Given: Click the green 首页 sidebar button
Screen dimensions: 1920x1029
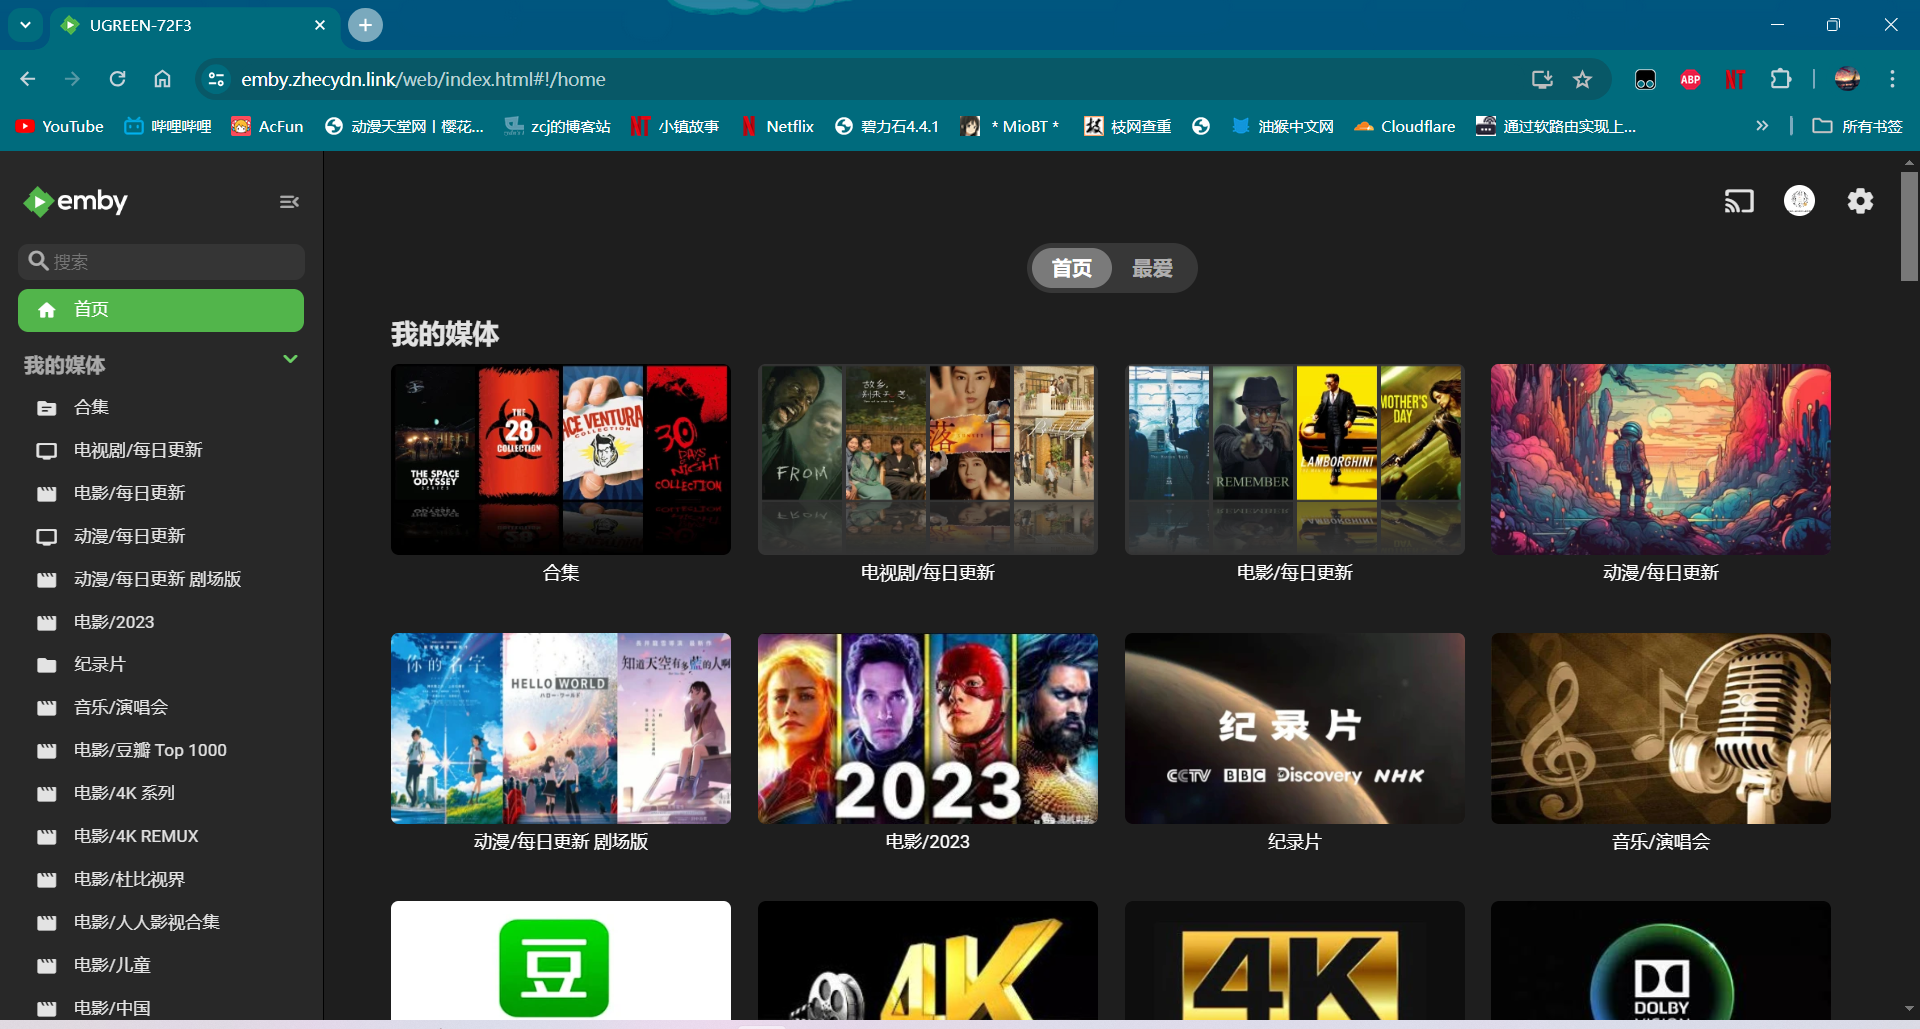Looking at the screenshot, I should click(161, 310).
